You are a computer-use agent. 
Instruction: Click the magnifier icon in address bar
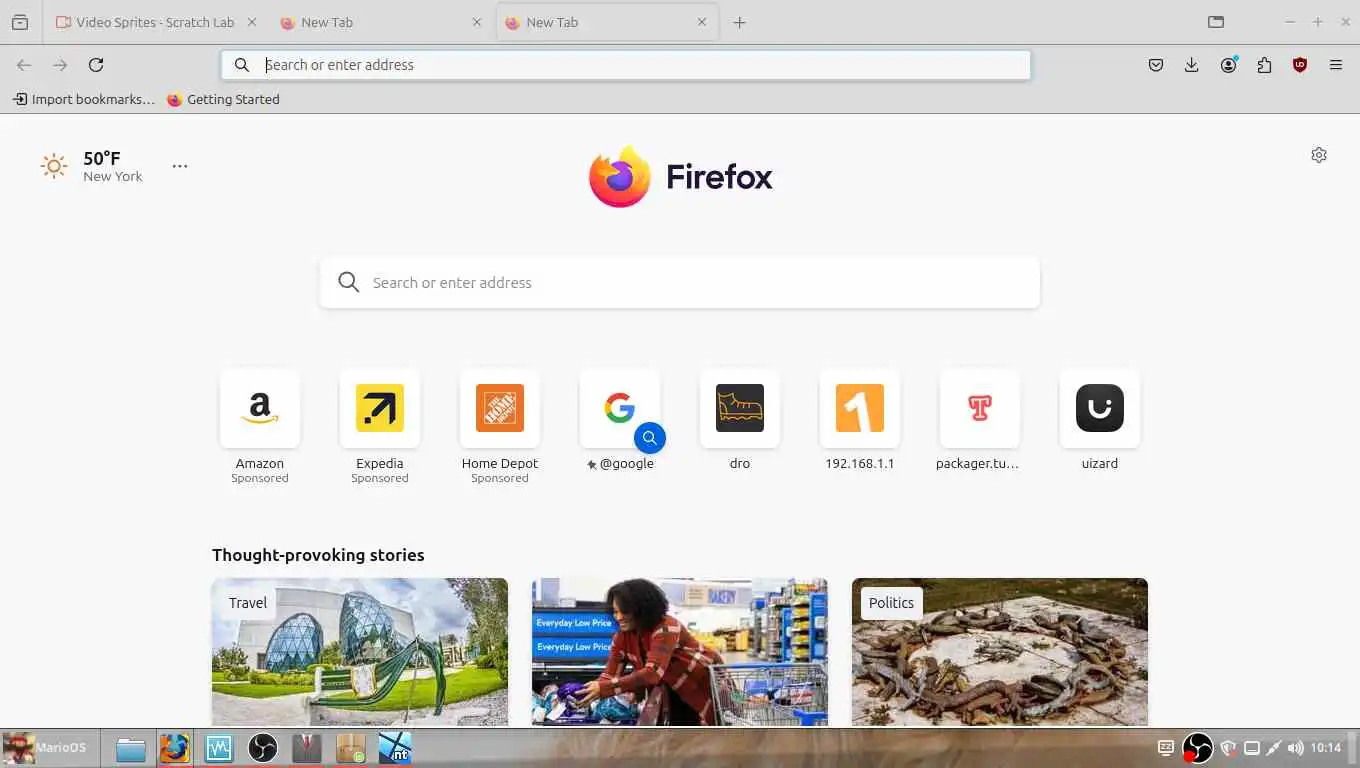(x=242, y=65)
